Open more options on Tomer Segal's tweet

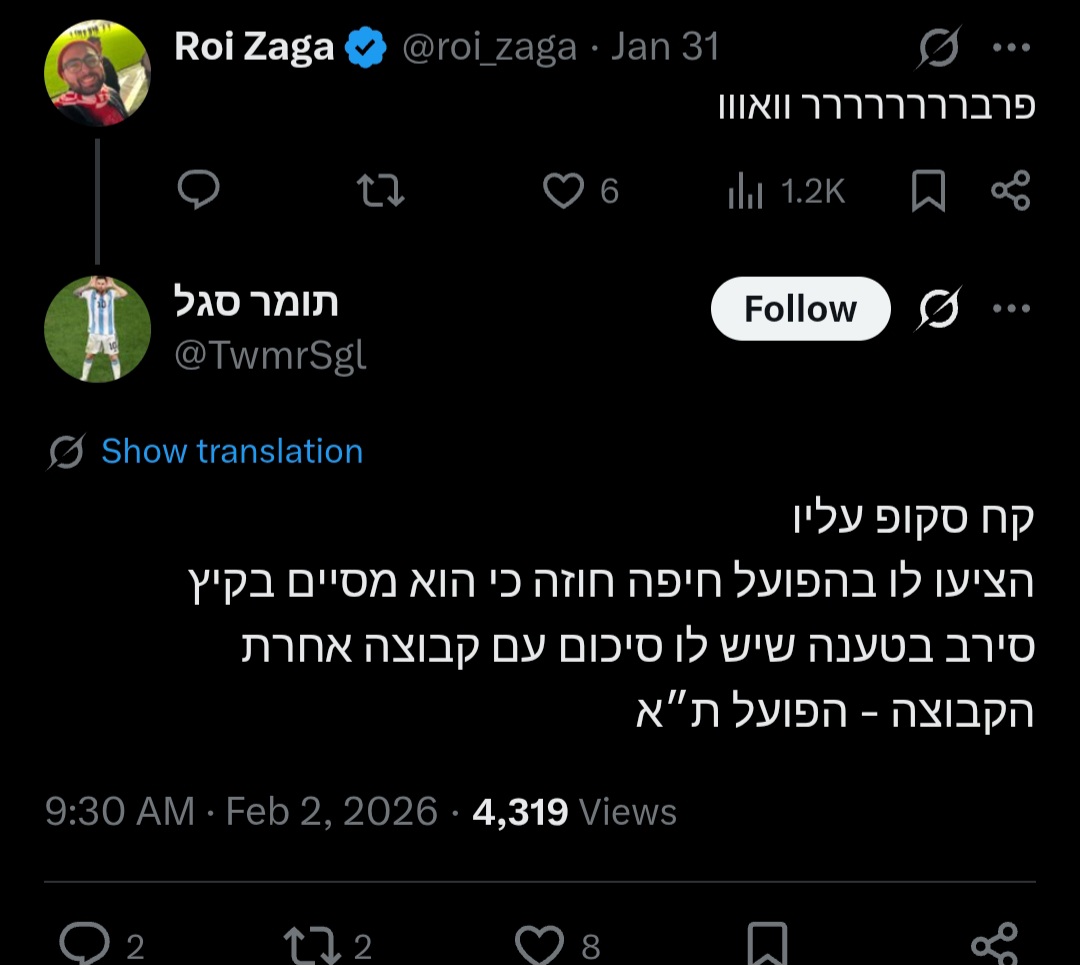(x=1012, y=308)
